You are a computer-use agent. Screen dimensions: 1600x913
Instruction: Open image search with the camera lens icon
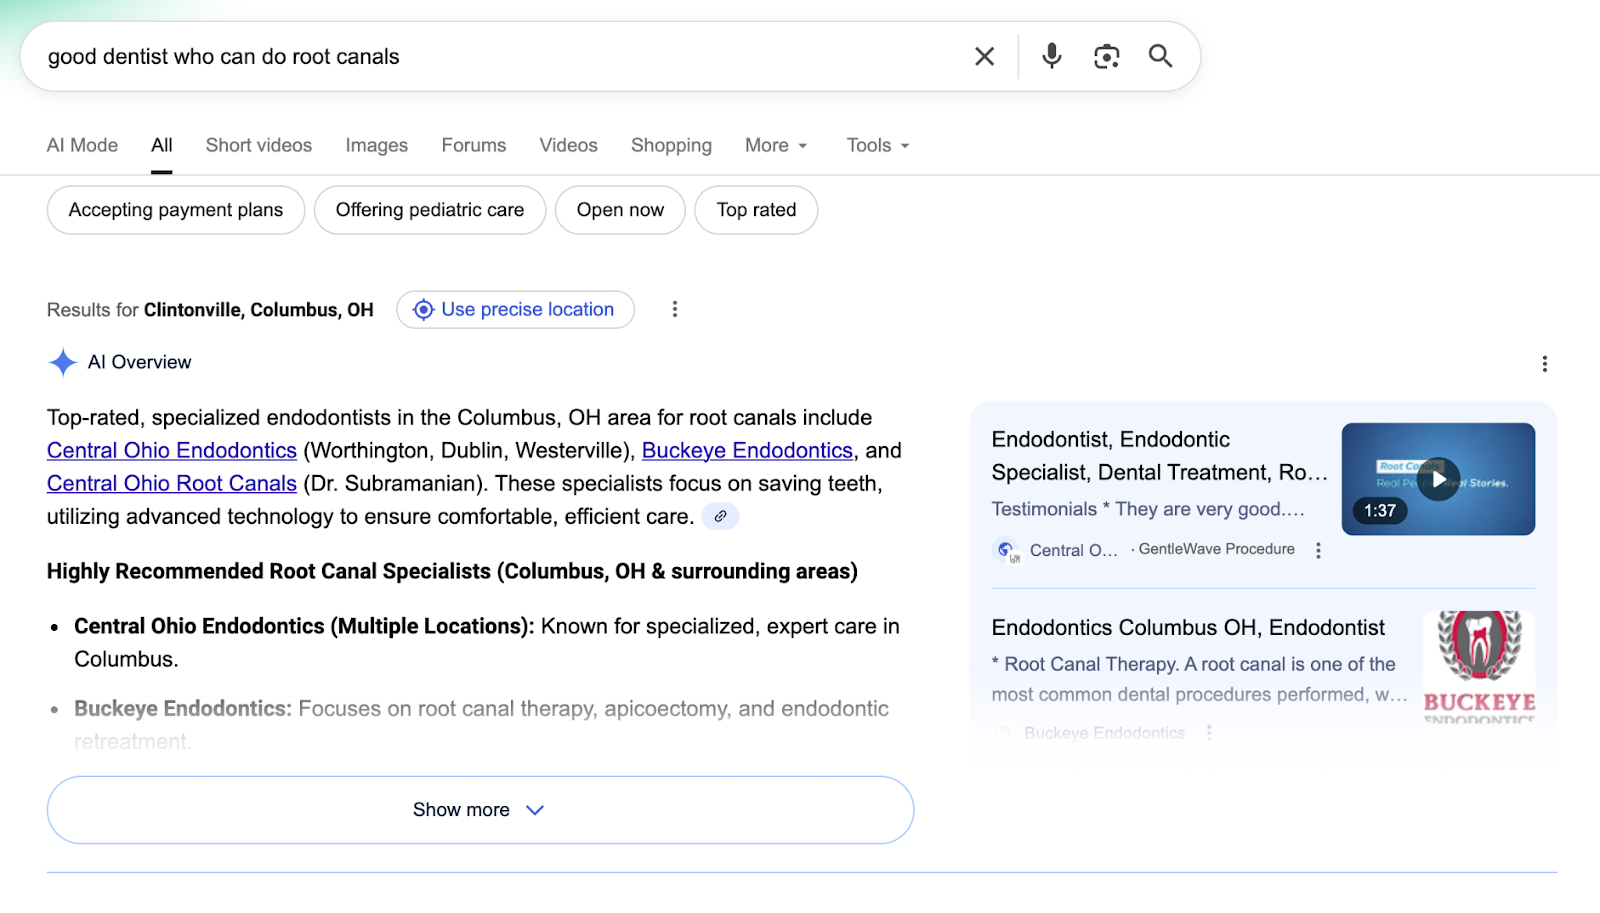1106,57
